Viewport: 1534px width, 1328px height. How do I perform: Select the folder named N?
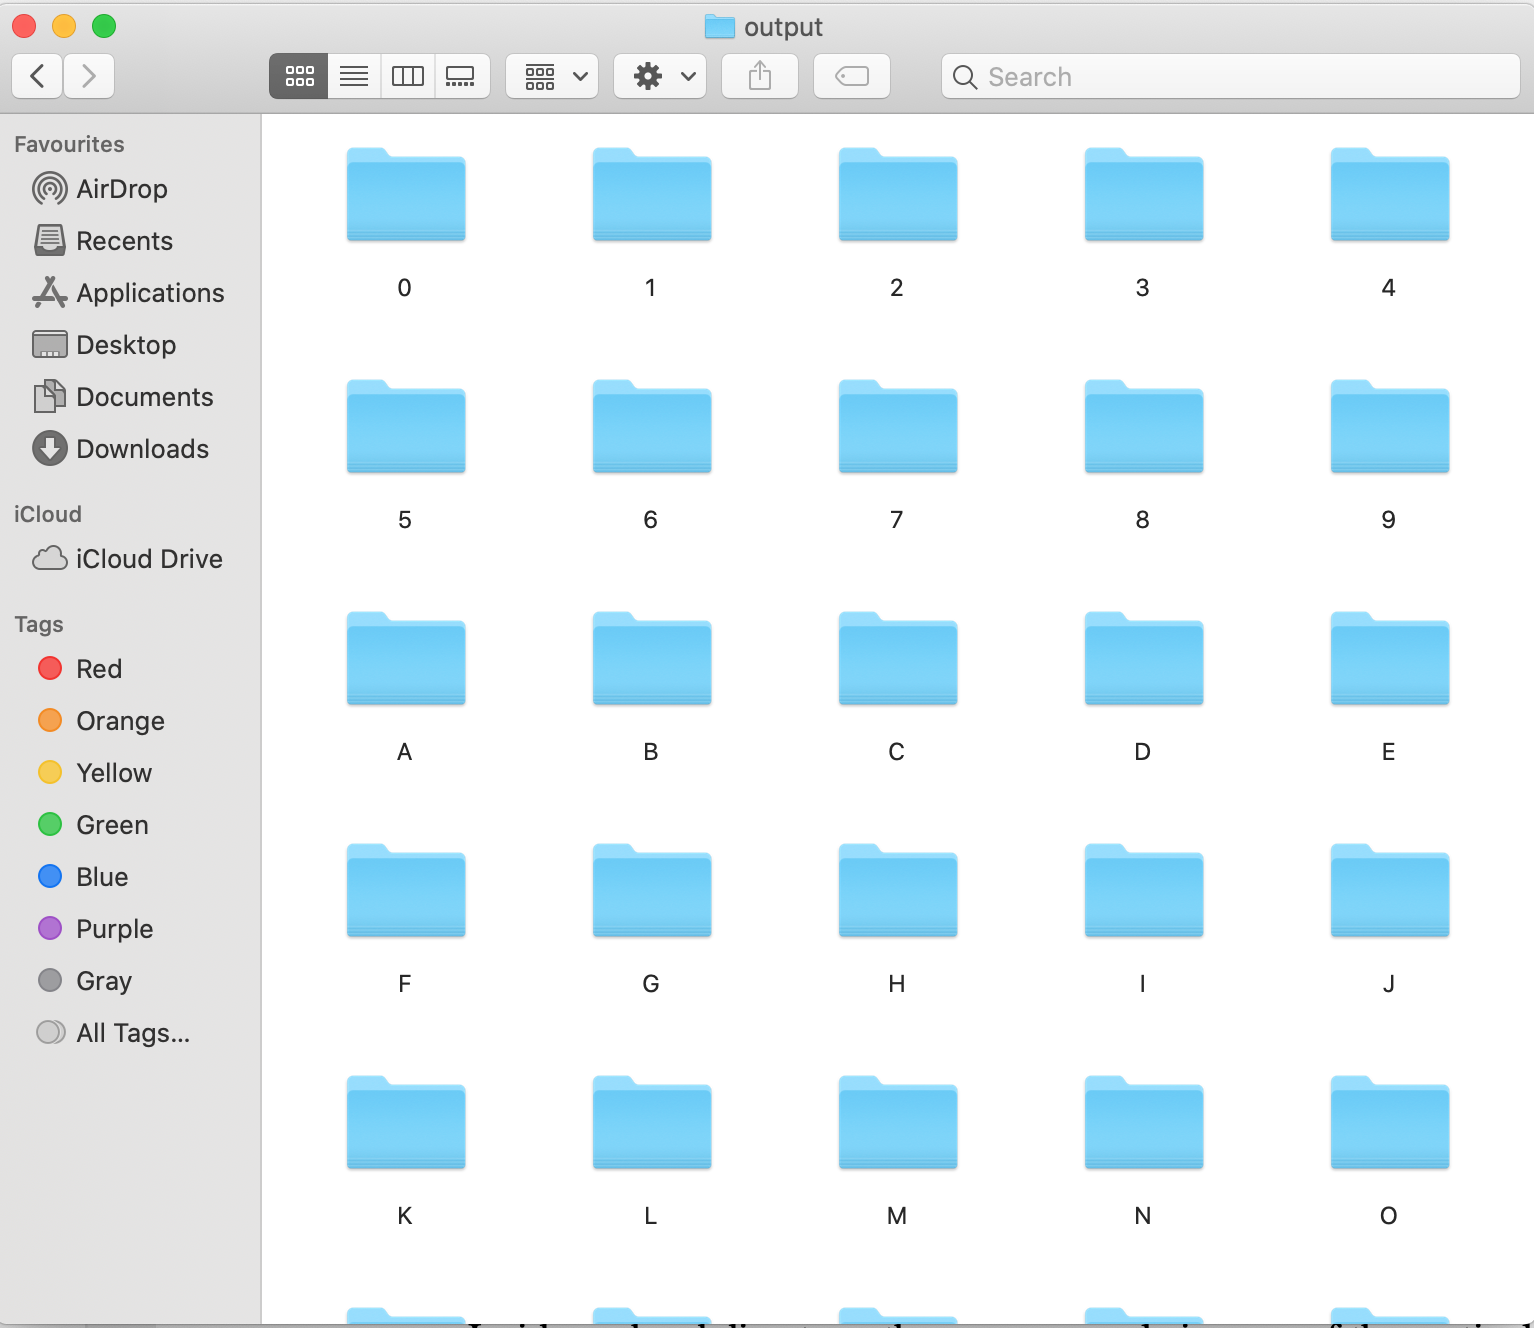click(x=1144, y=1123)
